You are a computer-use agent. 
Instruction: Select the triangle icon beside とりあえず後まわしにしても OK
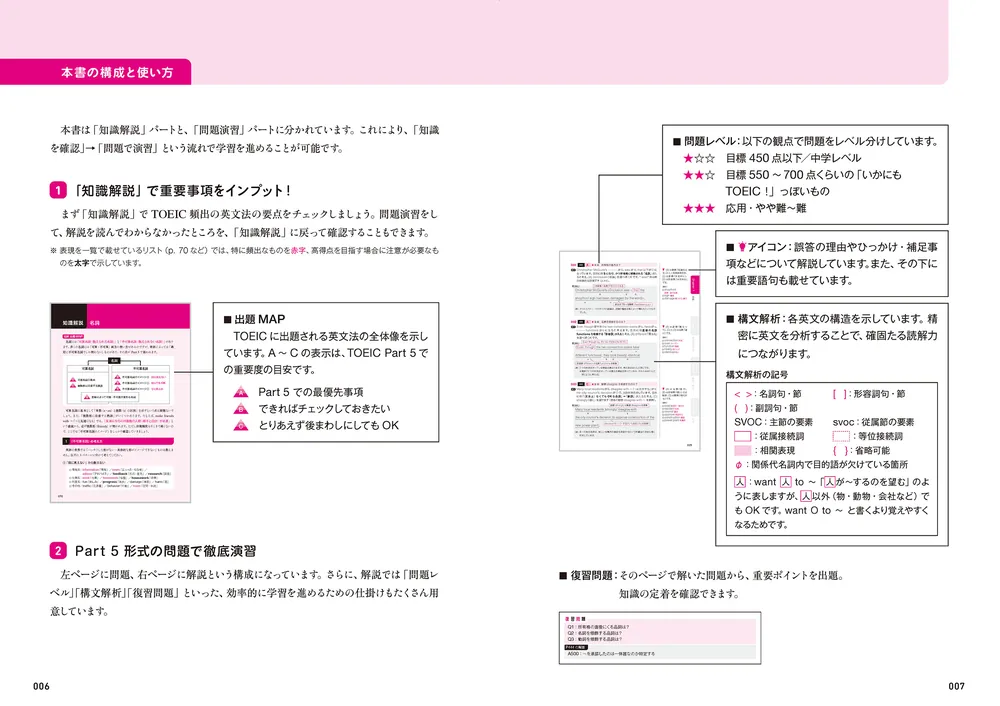click(240, 425)
